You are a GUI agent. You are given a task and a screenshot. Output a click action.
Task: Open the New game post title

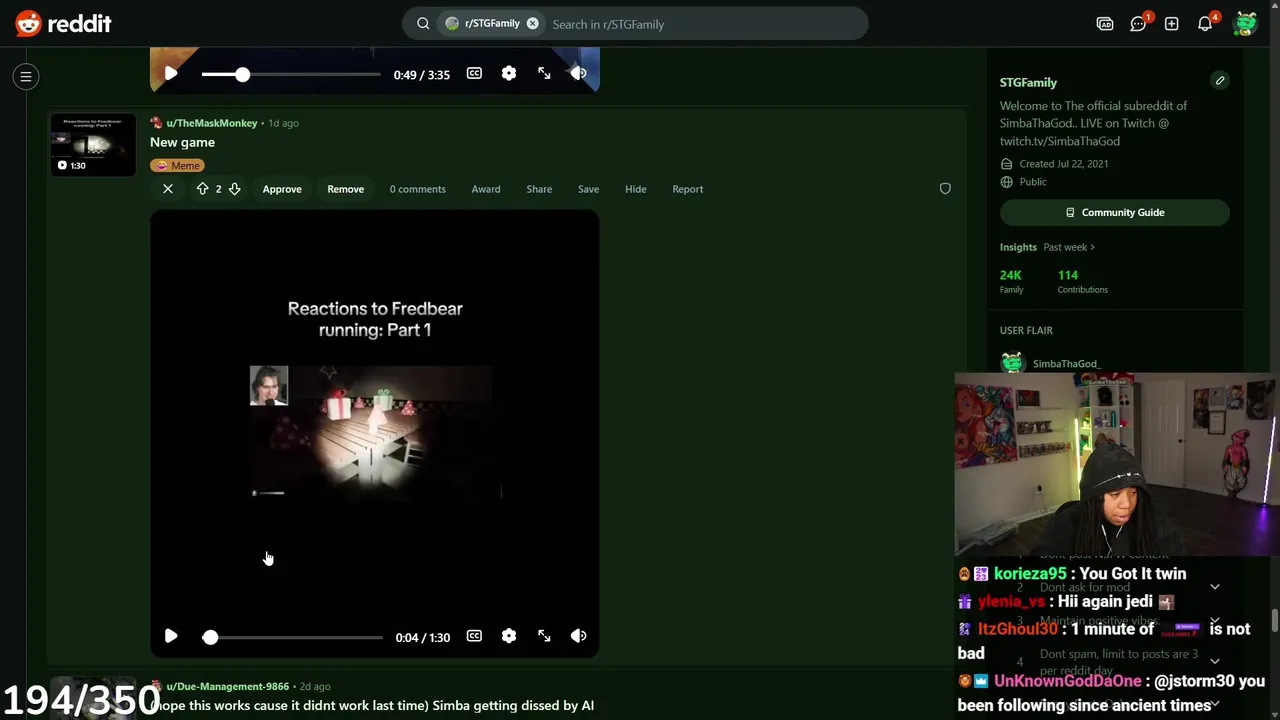pos(182,142)
